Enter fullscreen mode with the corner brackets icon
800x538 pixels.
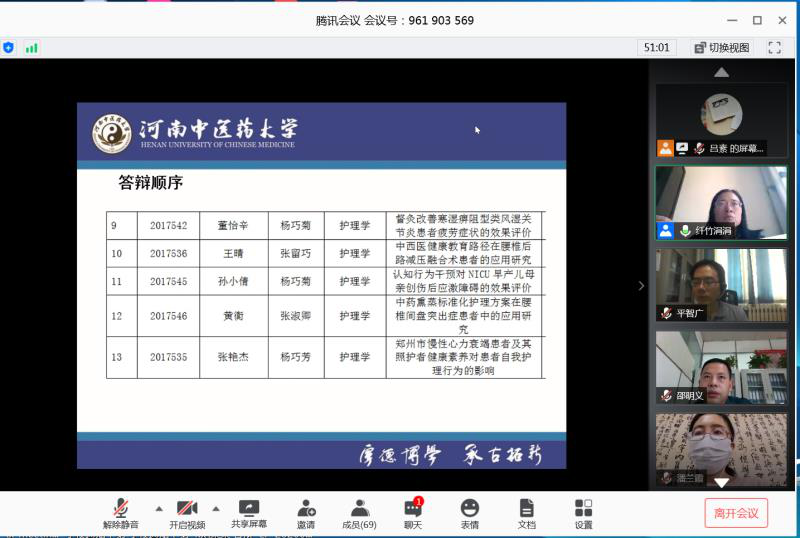(x=774, y=47)
